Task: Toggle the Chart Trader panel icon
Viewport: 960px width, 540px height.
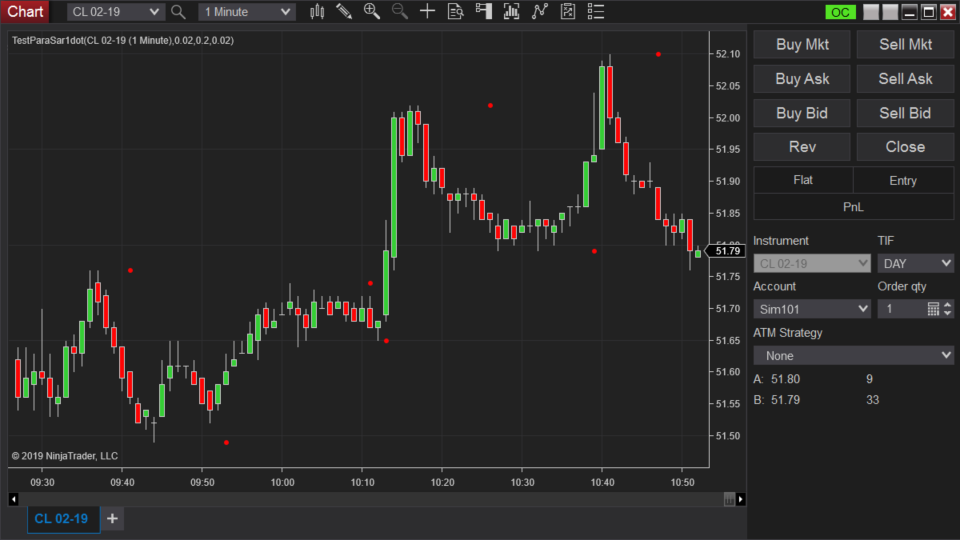Action: [484, 12]
